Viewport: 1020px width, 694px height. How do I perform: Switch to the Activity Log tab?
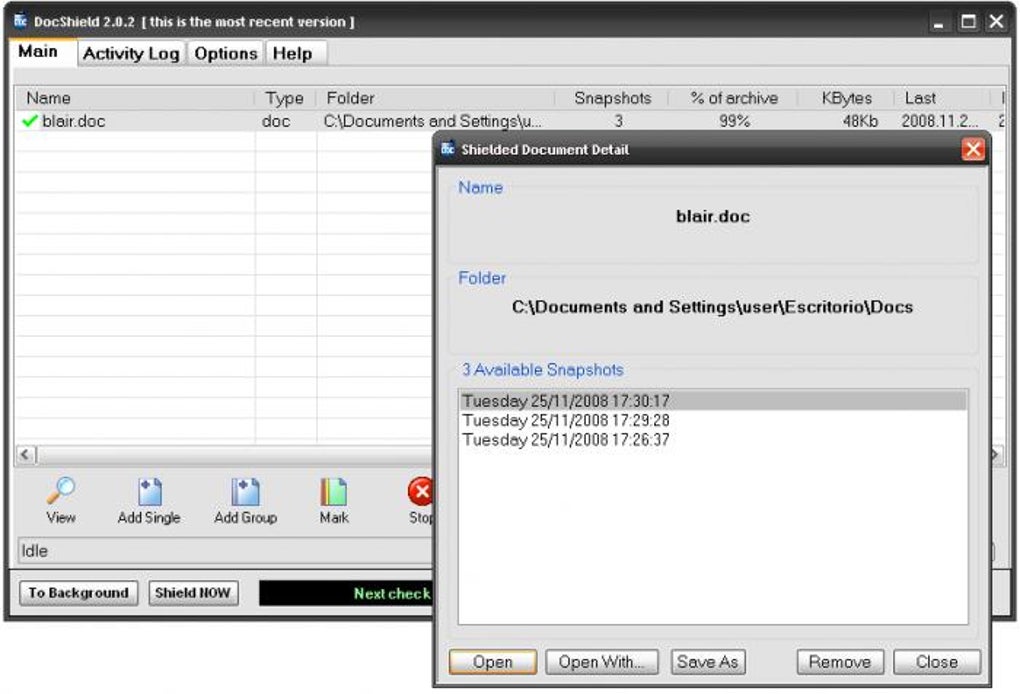pos(130,53)
